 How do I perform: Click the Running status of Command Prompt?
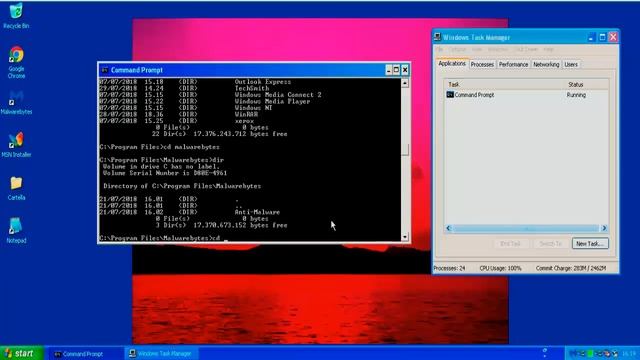576,95
